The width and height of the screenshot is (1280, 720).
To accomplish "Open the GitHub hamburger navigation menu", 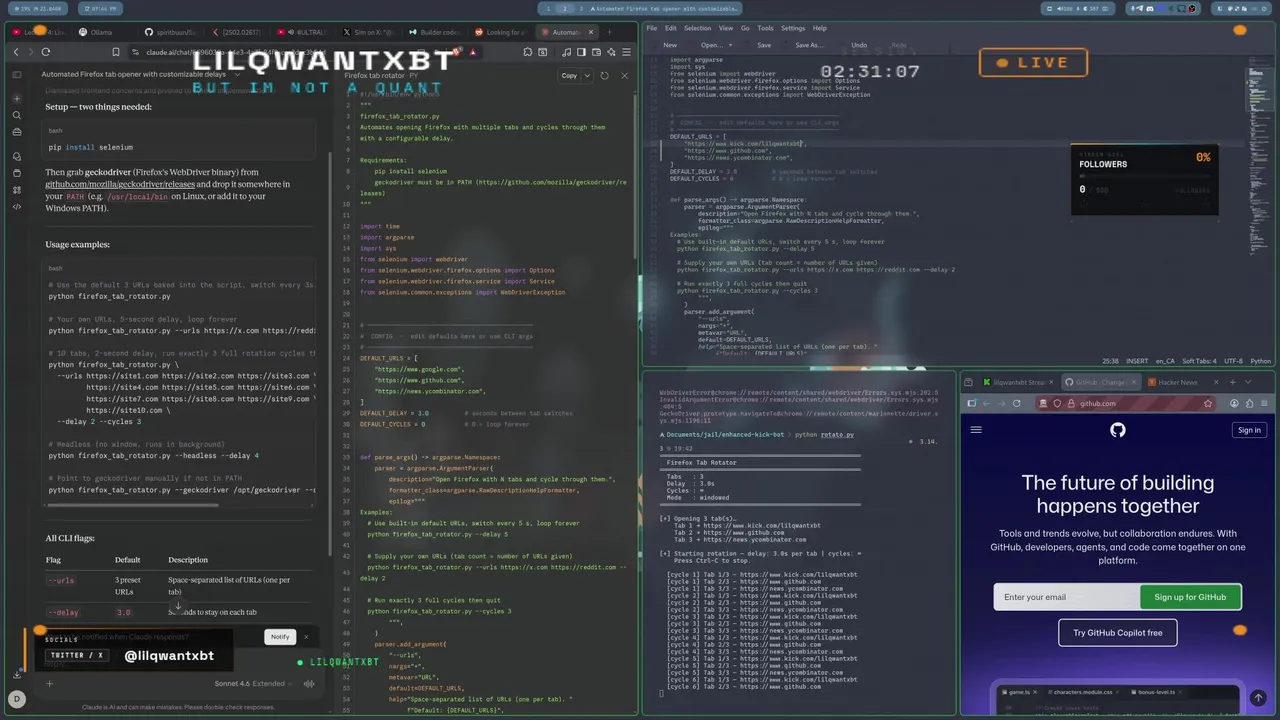I will click(x=976, y=430).
